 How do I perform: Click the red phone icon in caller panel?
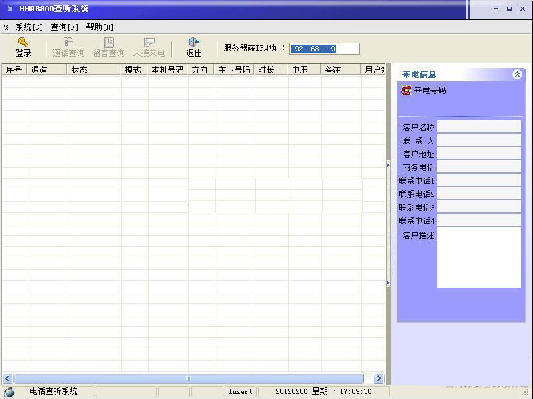tap(406, 90)
